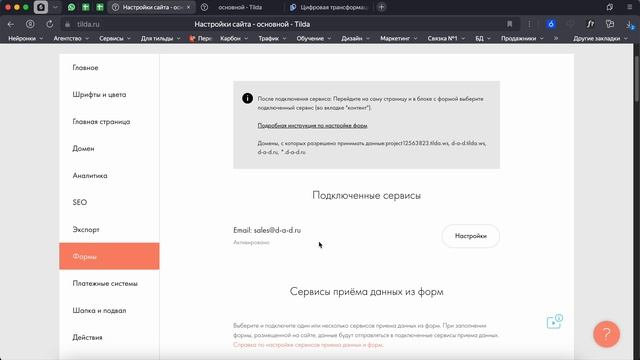The height and width of the screenshot is (360, 640).
Task: Open 'Подробная инструкция по настройке форм' link
Action: coord(312,126)
